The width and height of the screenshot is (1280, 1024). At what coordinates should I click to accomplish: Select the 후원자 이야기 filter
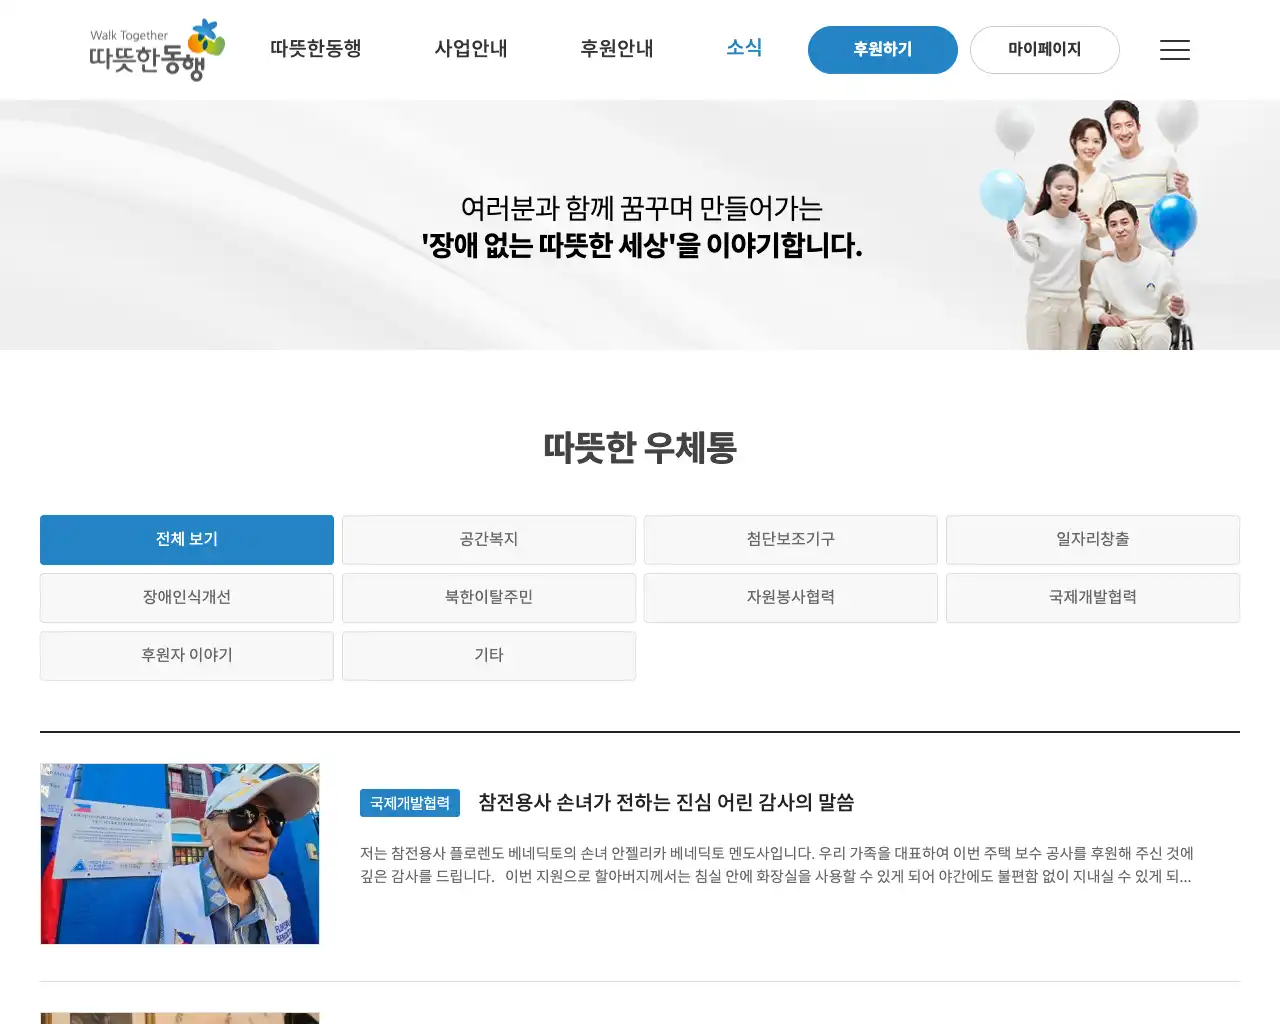[x=186, y=656]
